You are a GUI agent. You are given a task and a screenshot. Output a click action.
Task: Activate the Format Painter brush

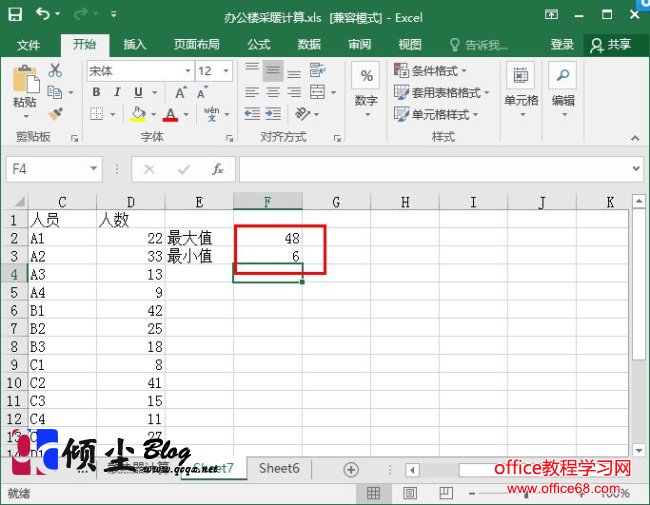(55, 114)
